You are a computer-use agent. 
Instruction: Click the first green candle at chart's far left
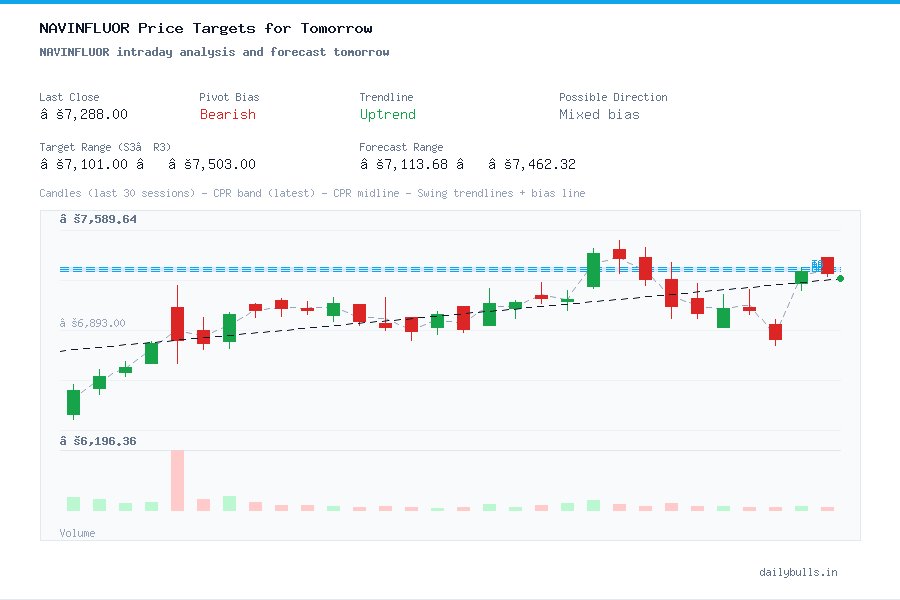[x=73, y=402]
